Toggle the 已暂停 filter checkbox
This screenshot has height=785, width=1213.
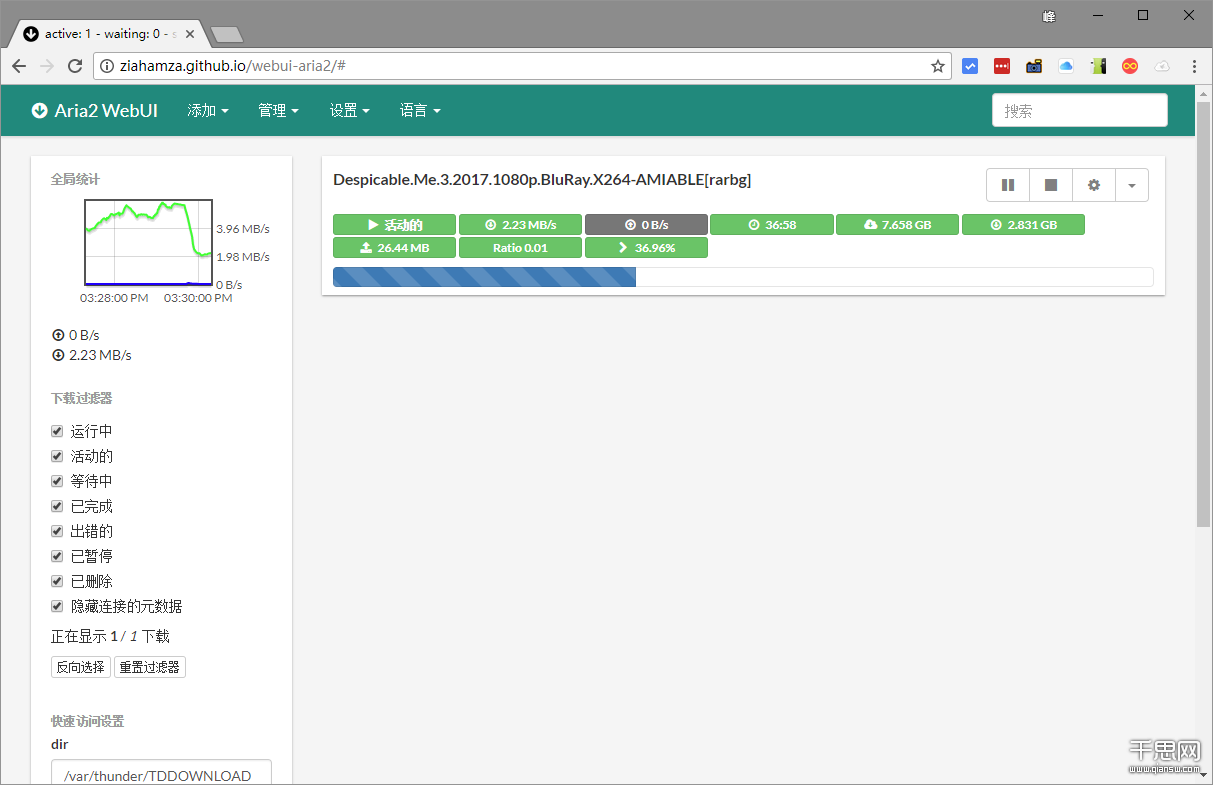[57, 556]
